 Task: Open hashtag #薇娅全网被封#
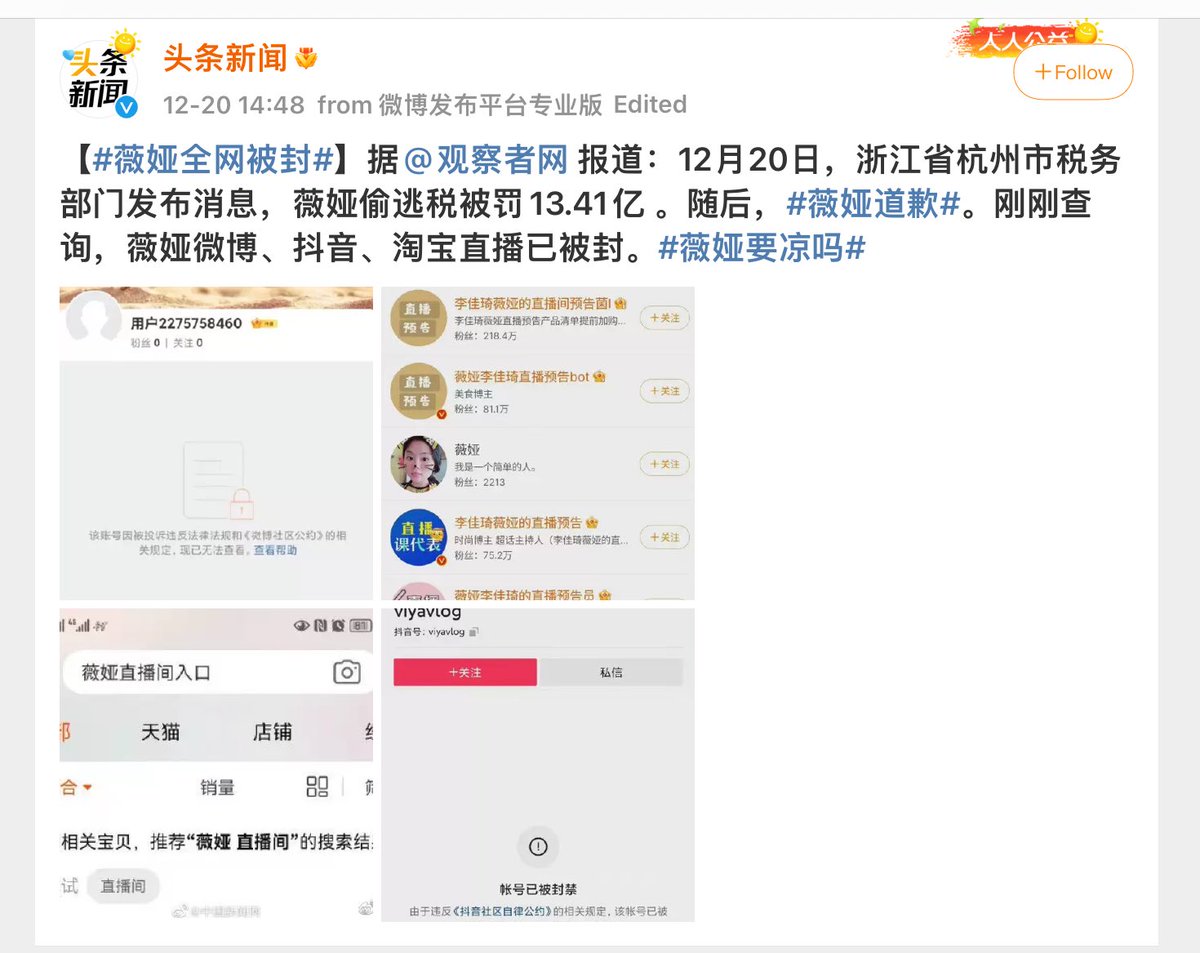coord(213,159)
